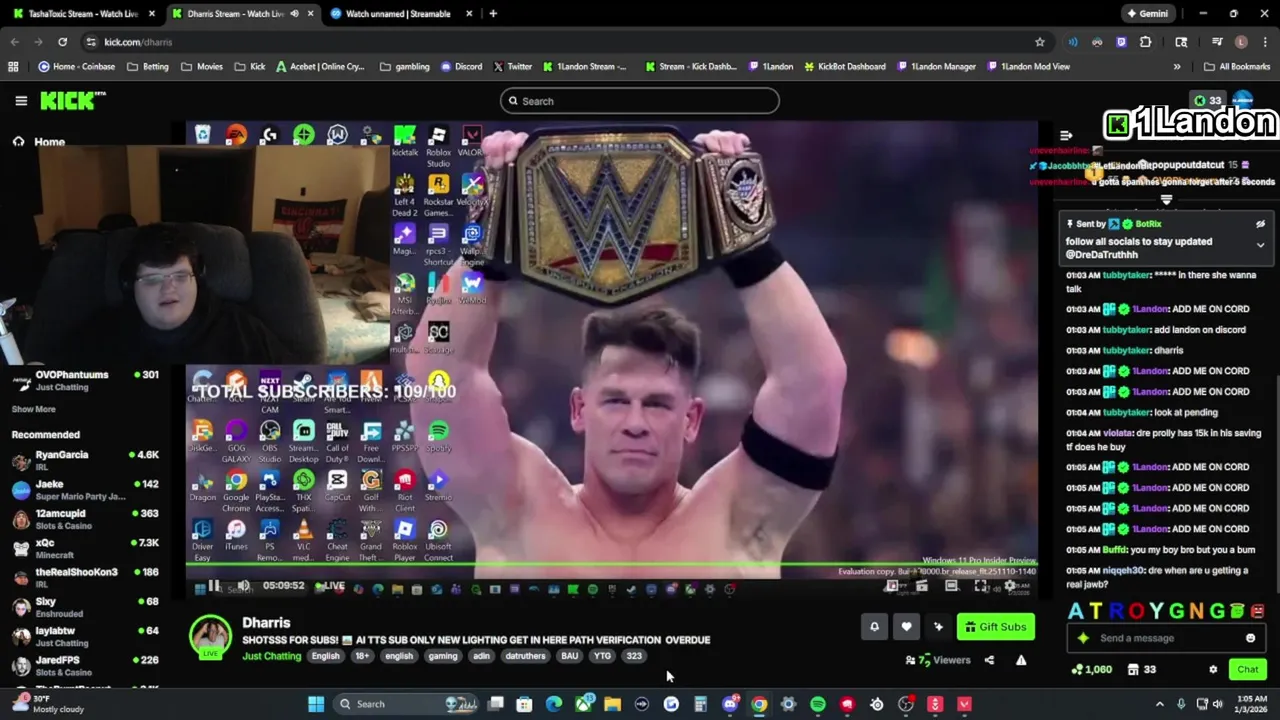Jump to LIVE indicator in player

(330, 586)
